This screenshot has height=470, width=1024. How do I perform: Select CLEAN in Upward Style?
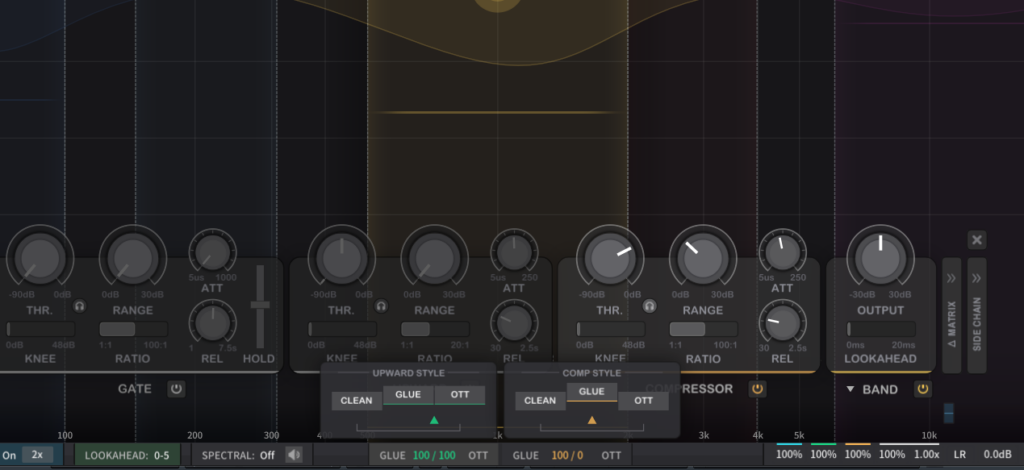click(356, 400)
